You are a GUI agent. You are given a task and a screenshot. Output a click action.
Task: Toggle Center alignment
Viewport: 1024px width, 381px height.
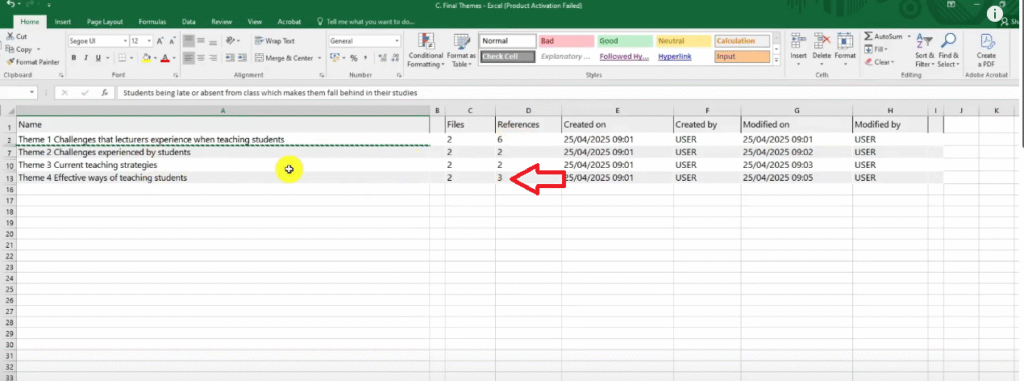point(201,58)
